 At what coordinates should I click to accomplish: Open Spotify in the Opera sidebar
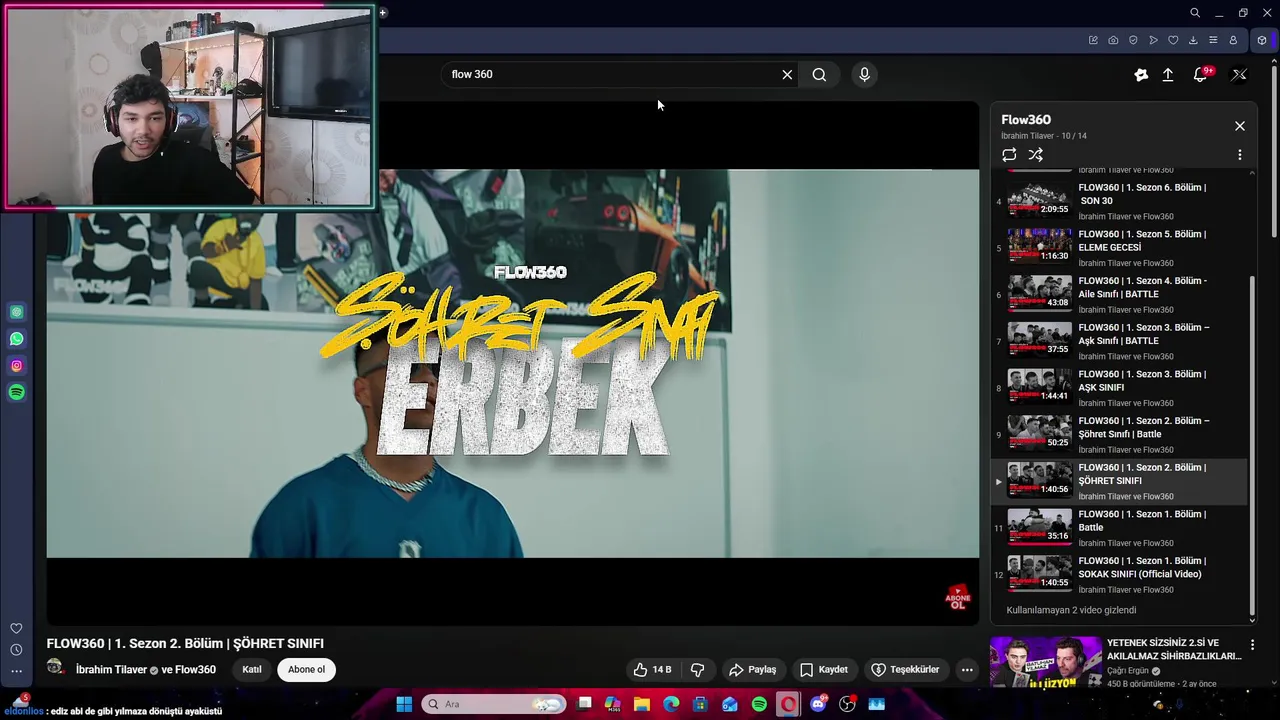click(x=16, y=393)
